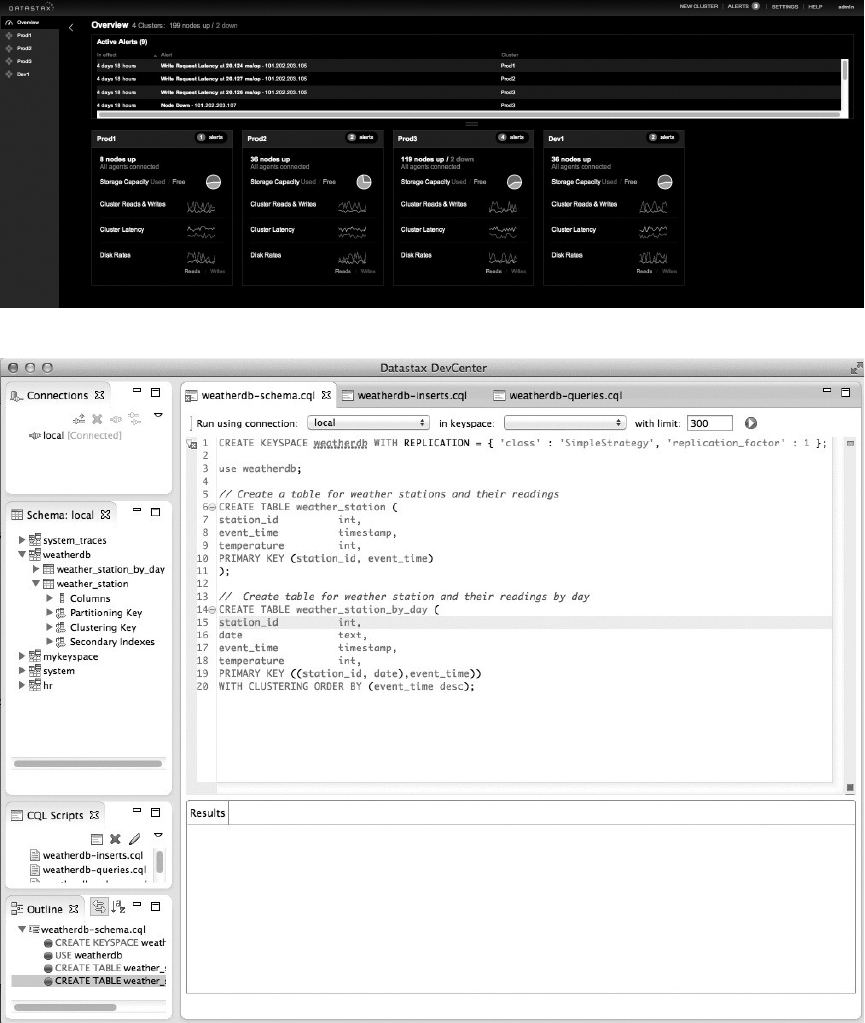Viewport: 865px width, 1023px height.
Task: Click Delete connection X icon in Connections panel
Action: tap(97, 418)
